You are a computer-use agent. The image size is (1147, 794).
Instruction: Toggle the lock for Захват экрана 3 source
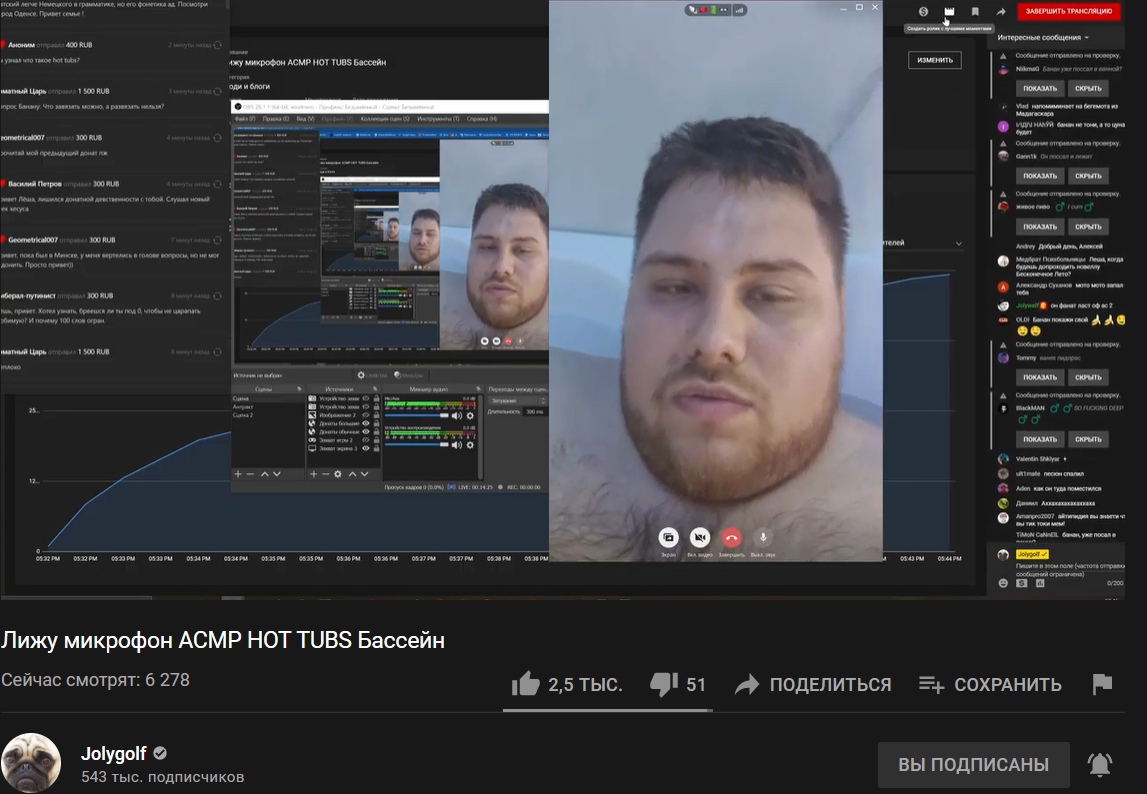point(376,449)
